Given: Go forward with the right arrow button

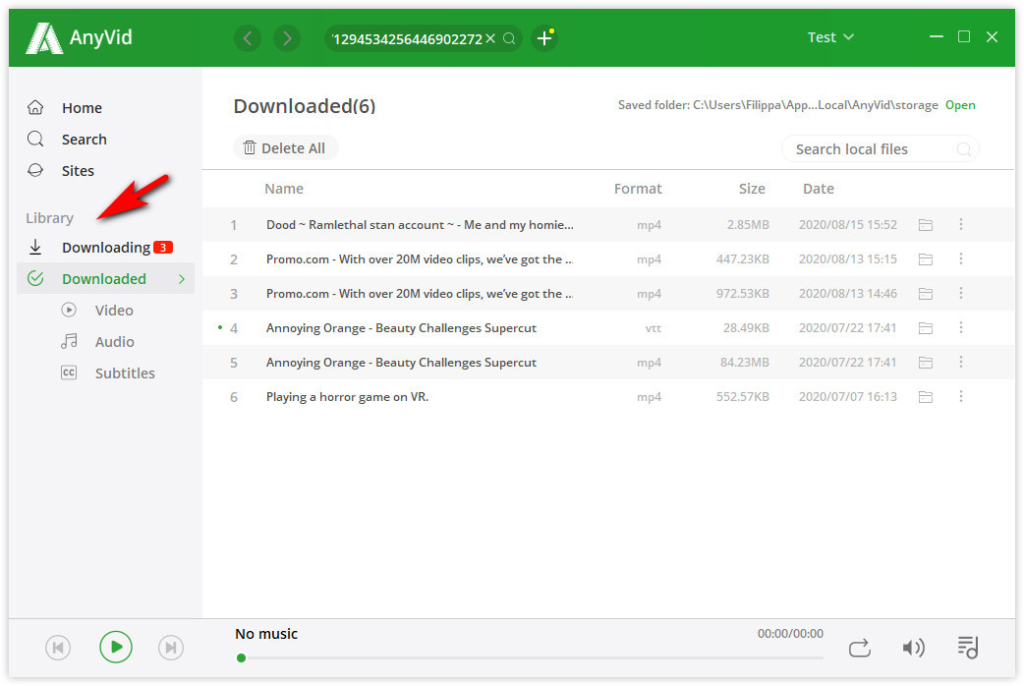Looking at the screenshot, I should coord(287,39).
